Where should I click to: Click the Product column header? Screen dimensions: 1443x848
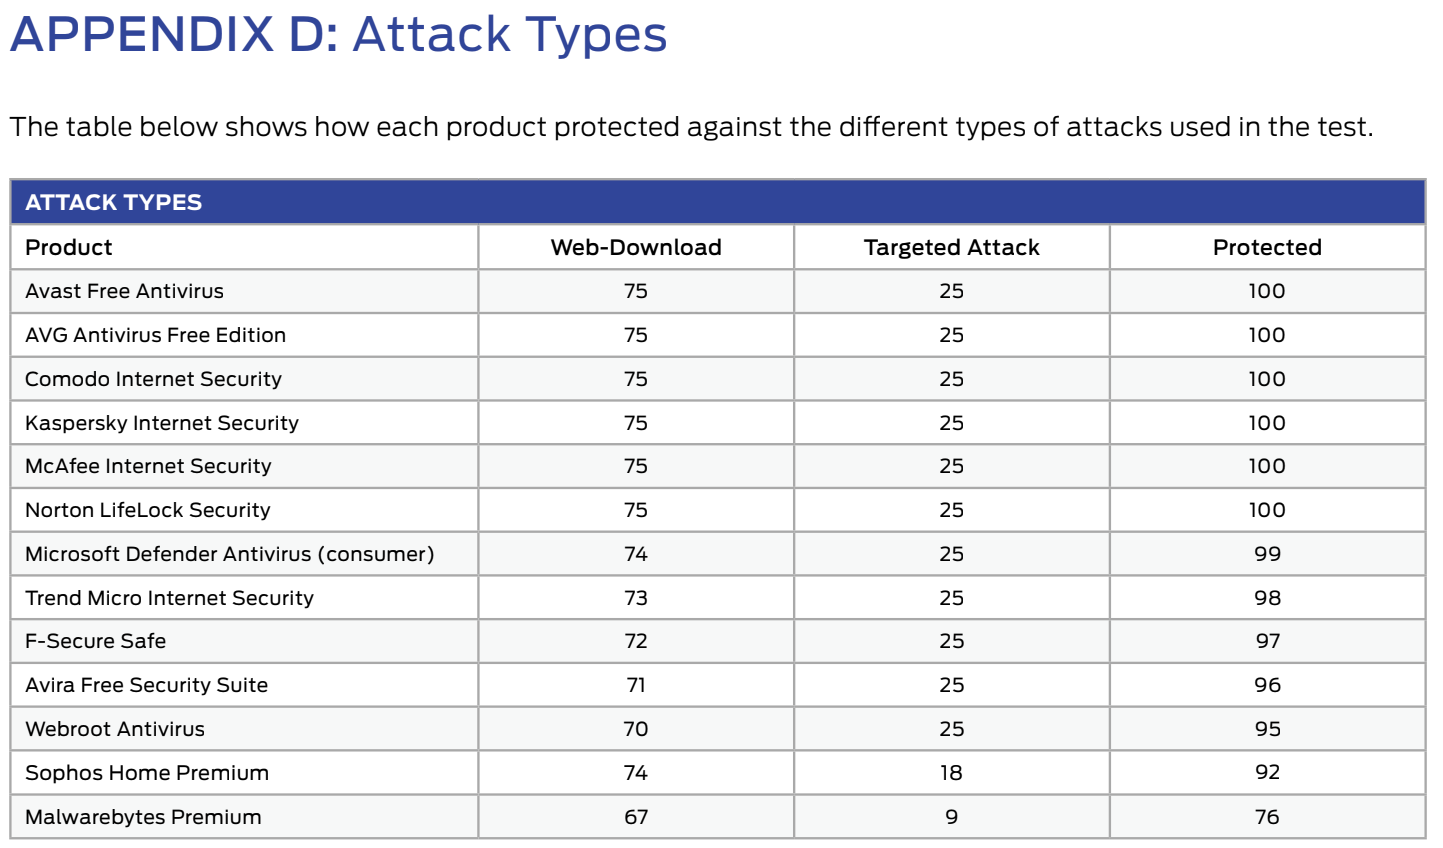[69, 247]
